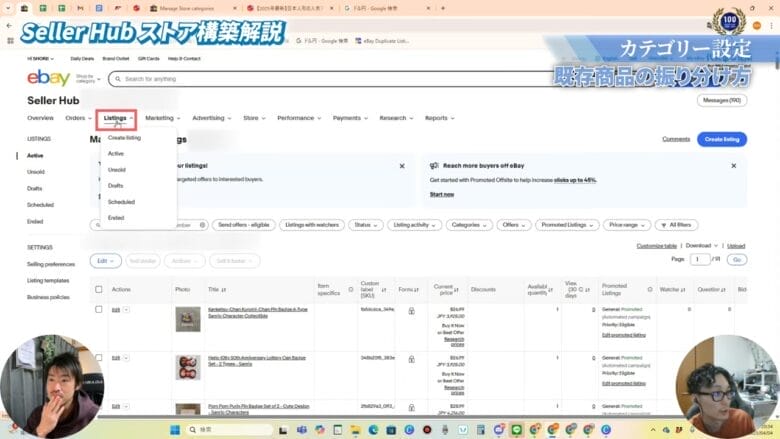Image resolution: width=780 pixels, height=439 pixels.
Task: Click the info icon beside Promoted Listings header
Action: tap(650, 289)
